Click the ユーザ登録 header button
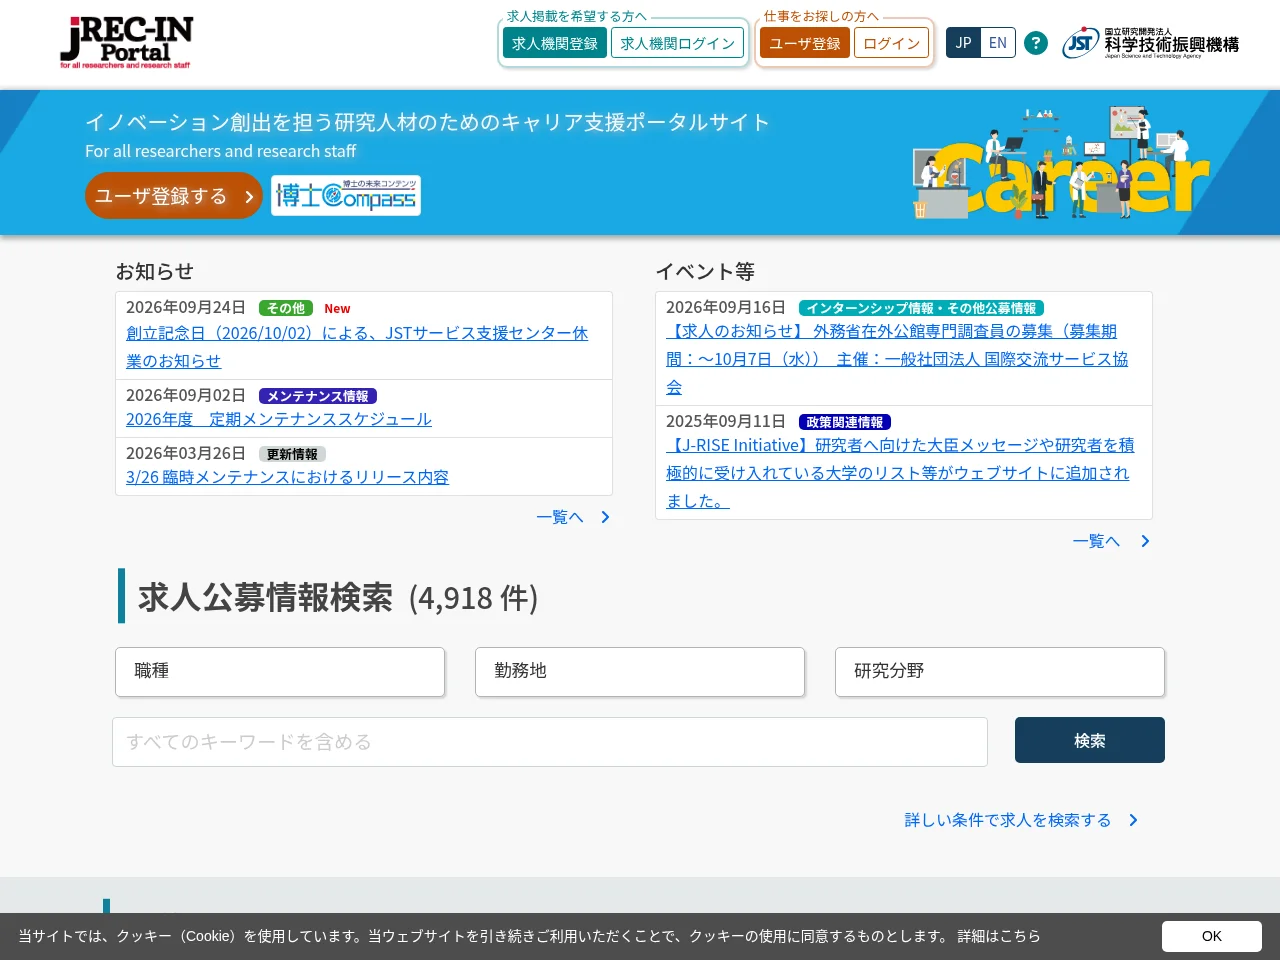The width and height of the screenshot is (1280, 960). (805, 43)
